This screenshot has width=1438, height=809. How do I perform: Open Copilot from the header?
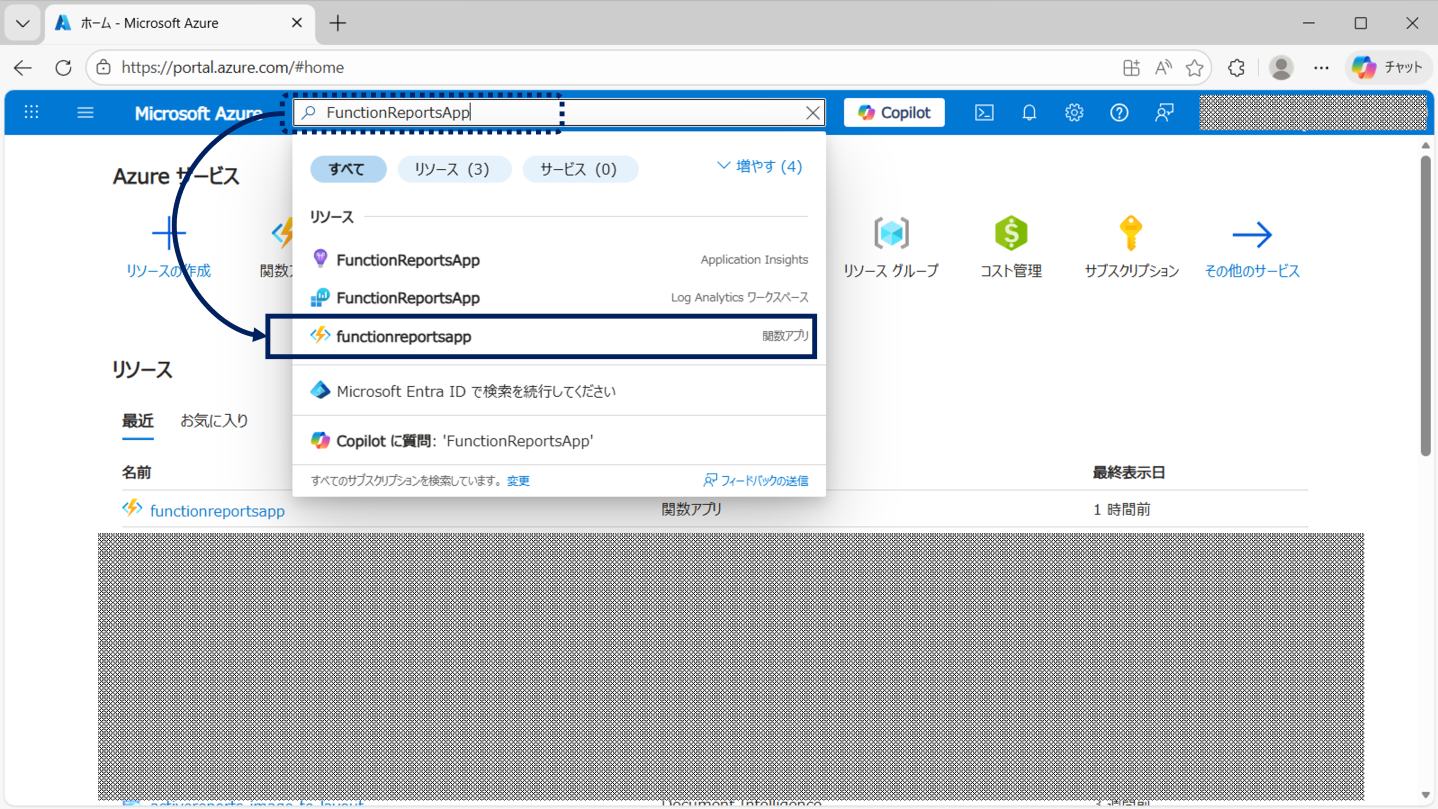[894, 113]
